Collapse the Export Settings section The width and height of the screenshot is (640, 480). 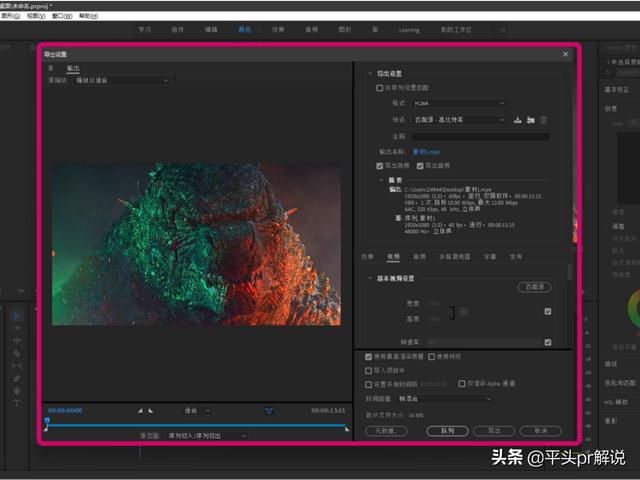pos(370,73)
